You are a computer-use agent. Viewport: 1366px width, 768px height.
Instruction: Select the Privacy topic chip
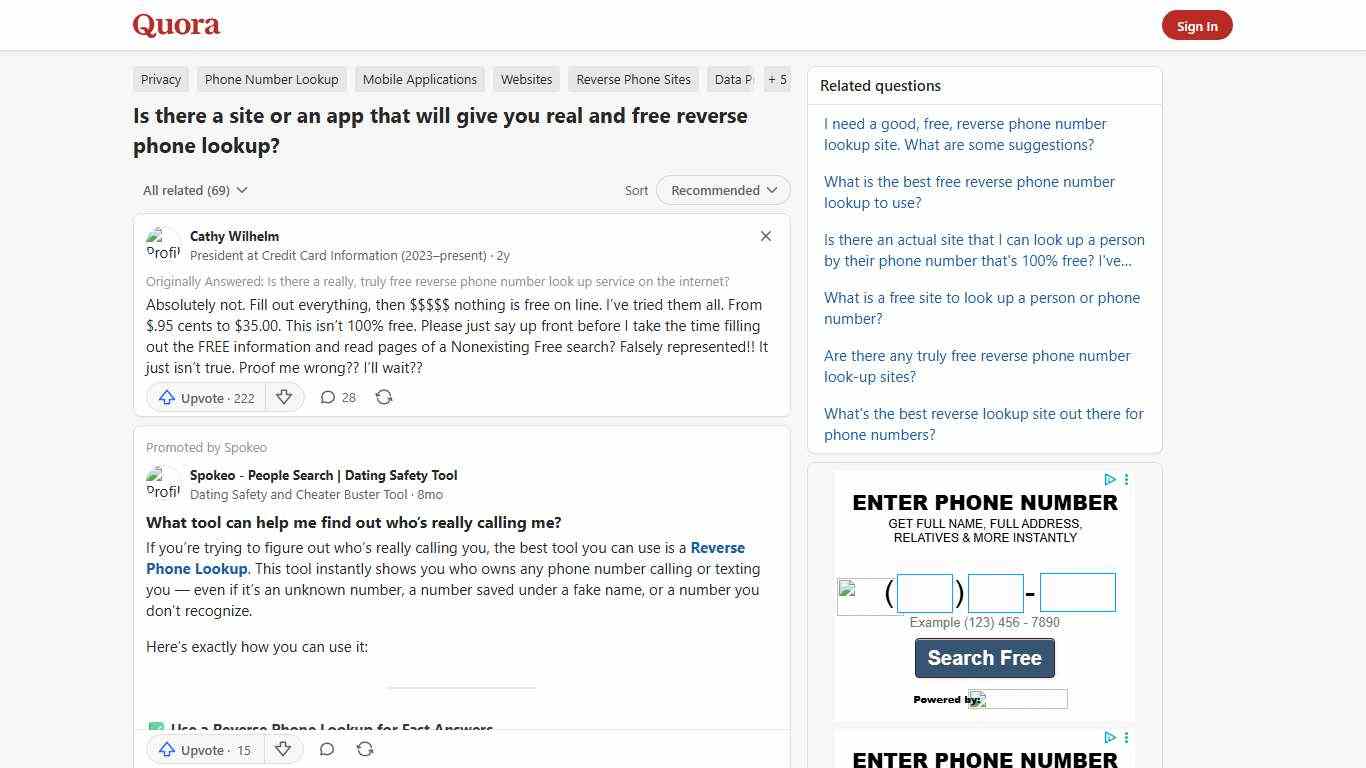pos(160,79)
